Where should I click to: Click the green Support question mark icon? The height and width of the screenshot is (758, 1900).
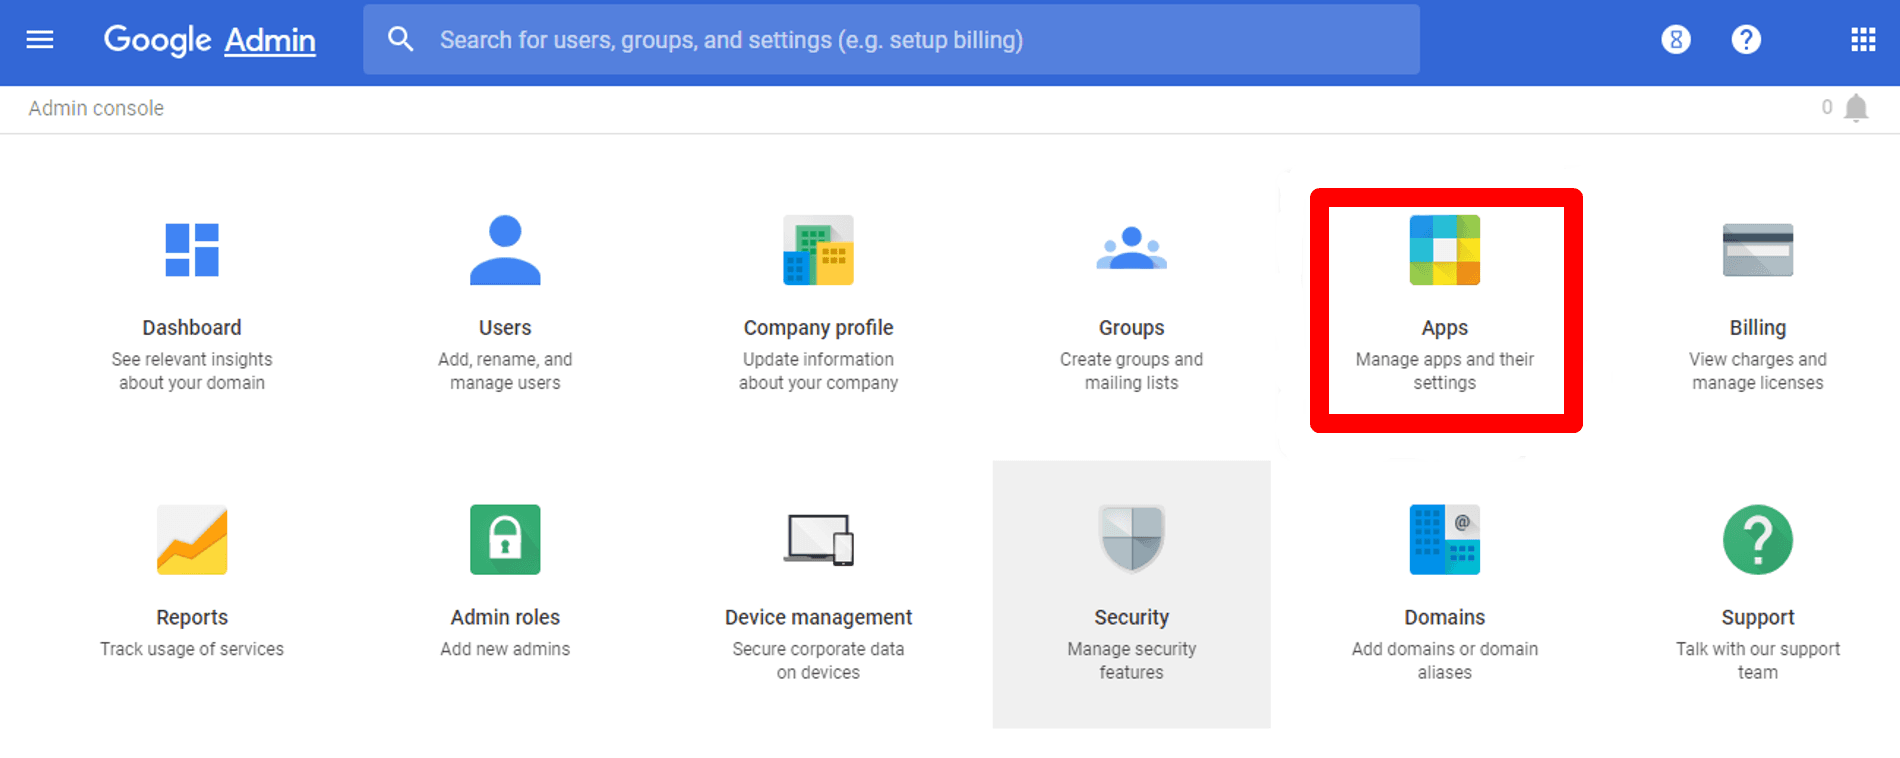click(1758, 540)
